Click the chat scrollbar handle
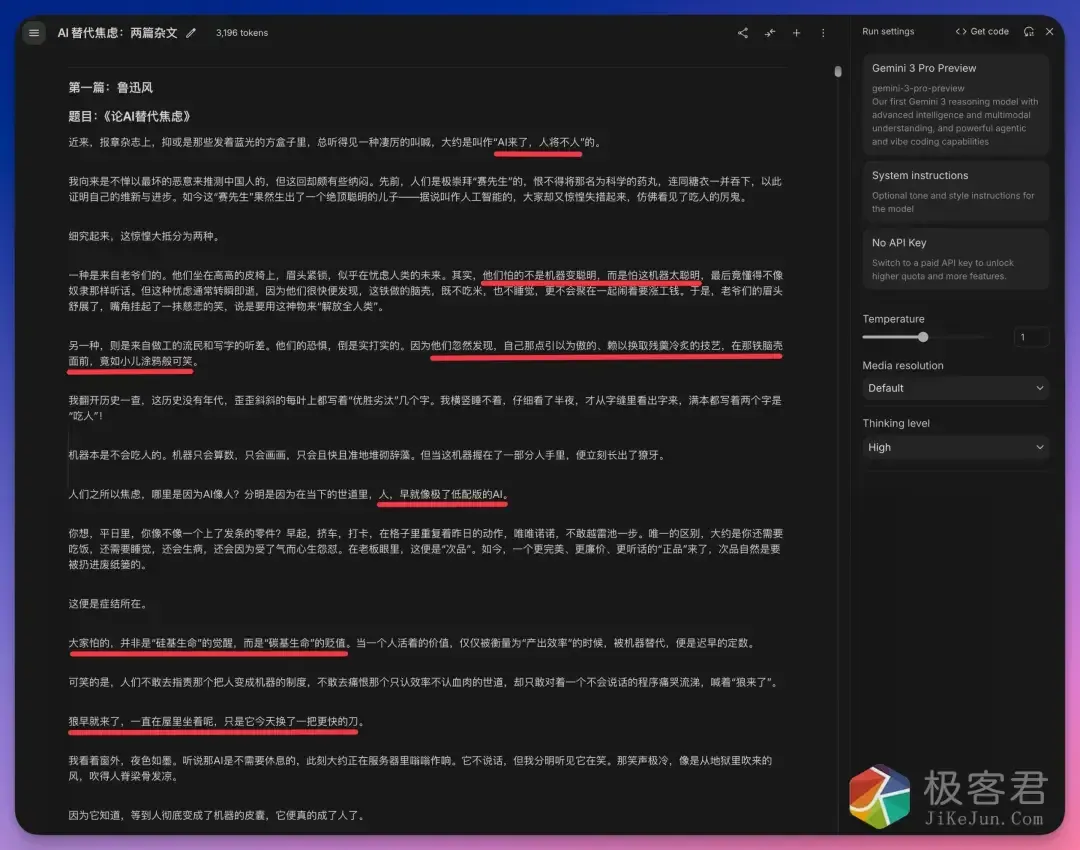Screen dimensions: 1080x850 click(837, 72)
